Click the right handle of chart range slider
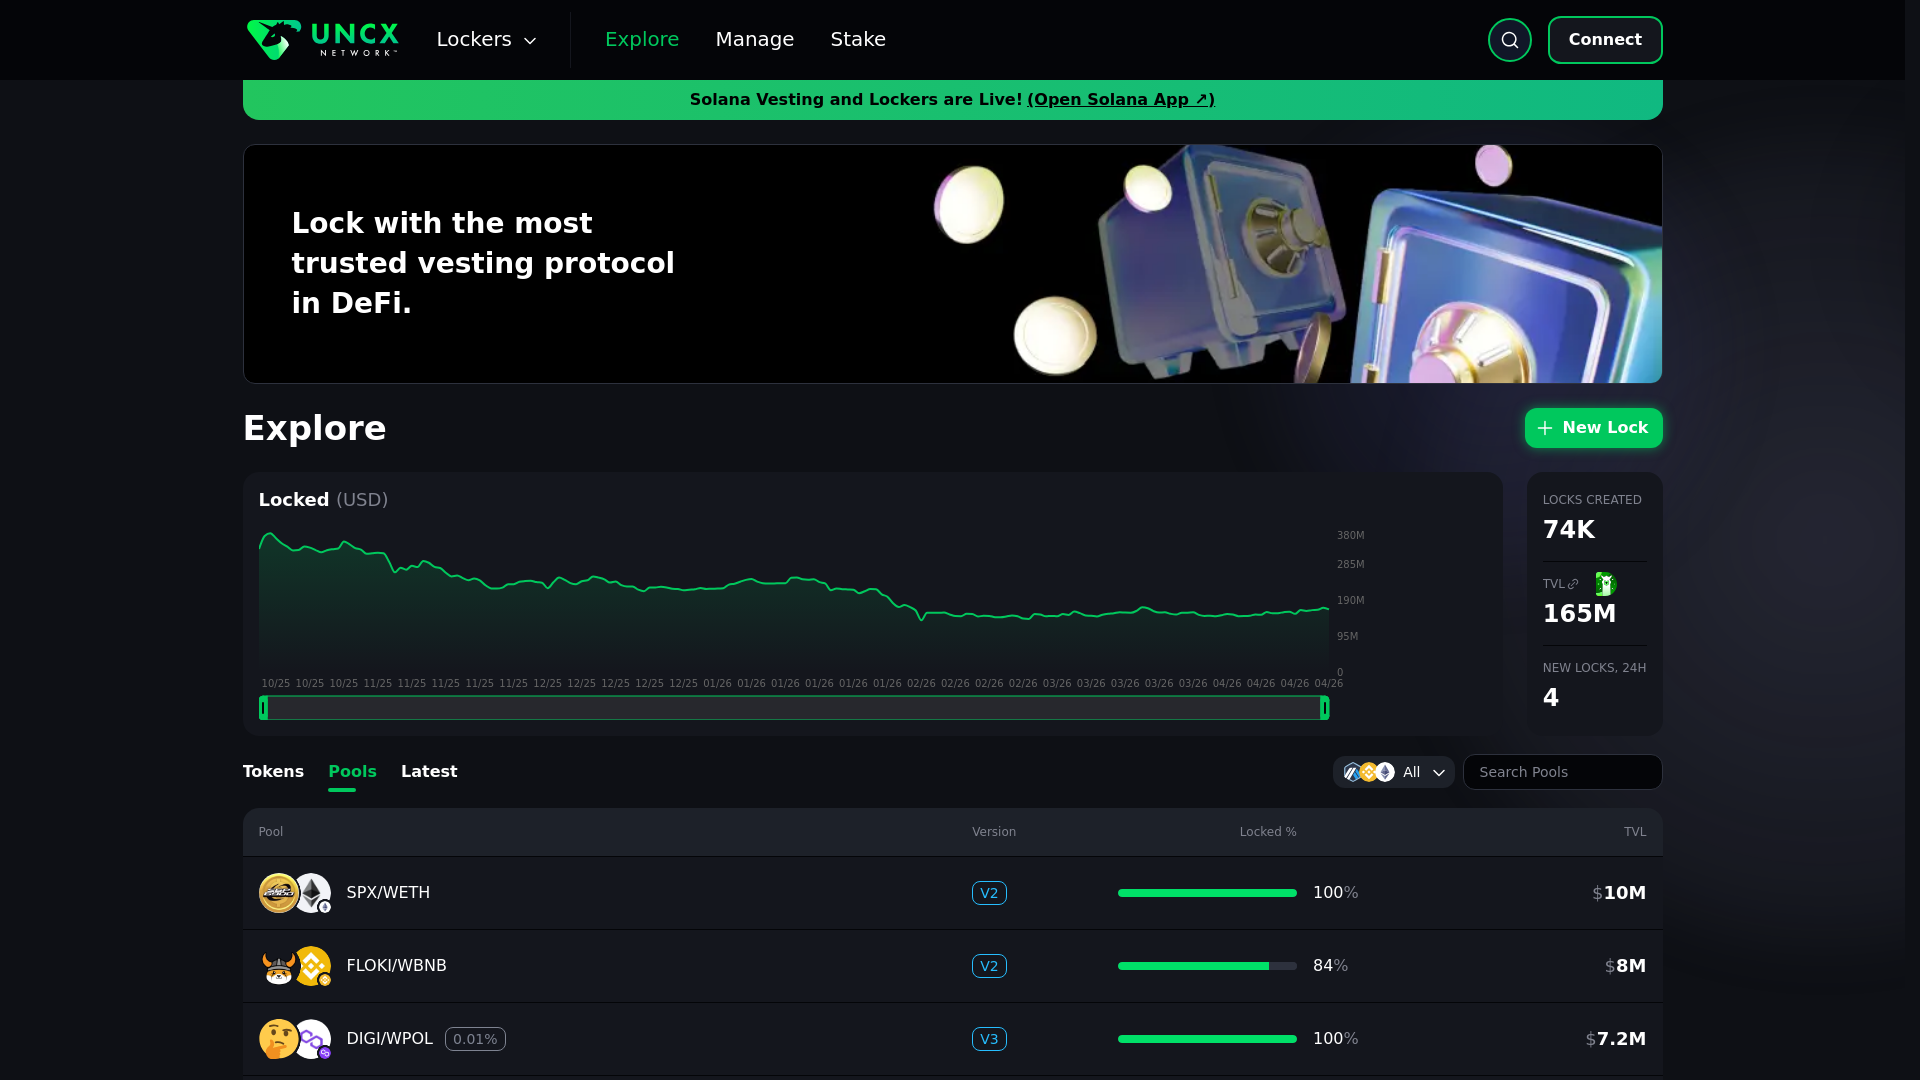Image resolution: width=1920 pixels, height=1080 pixels. pyautogui.click(x=1324, y=708)
